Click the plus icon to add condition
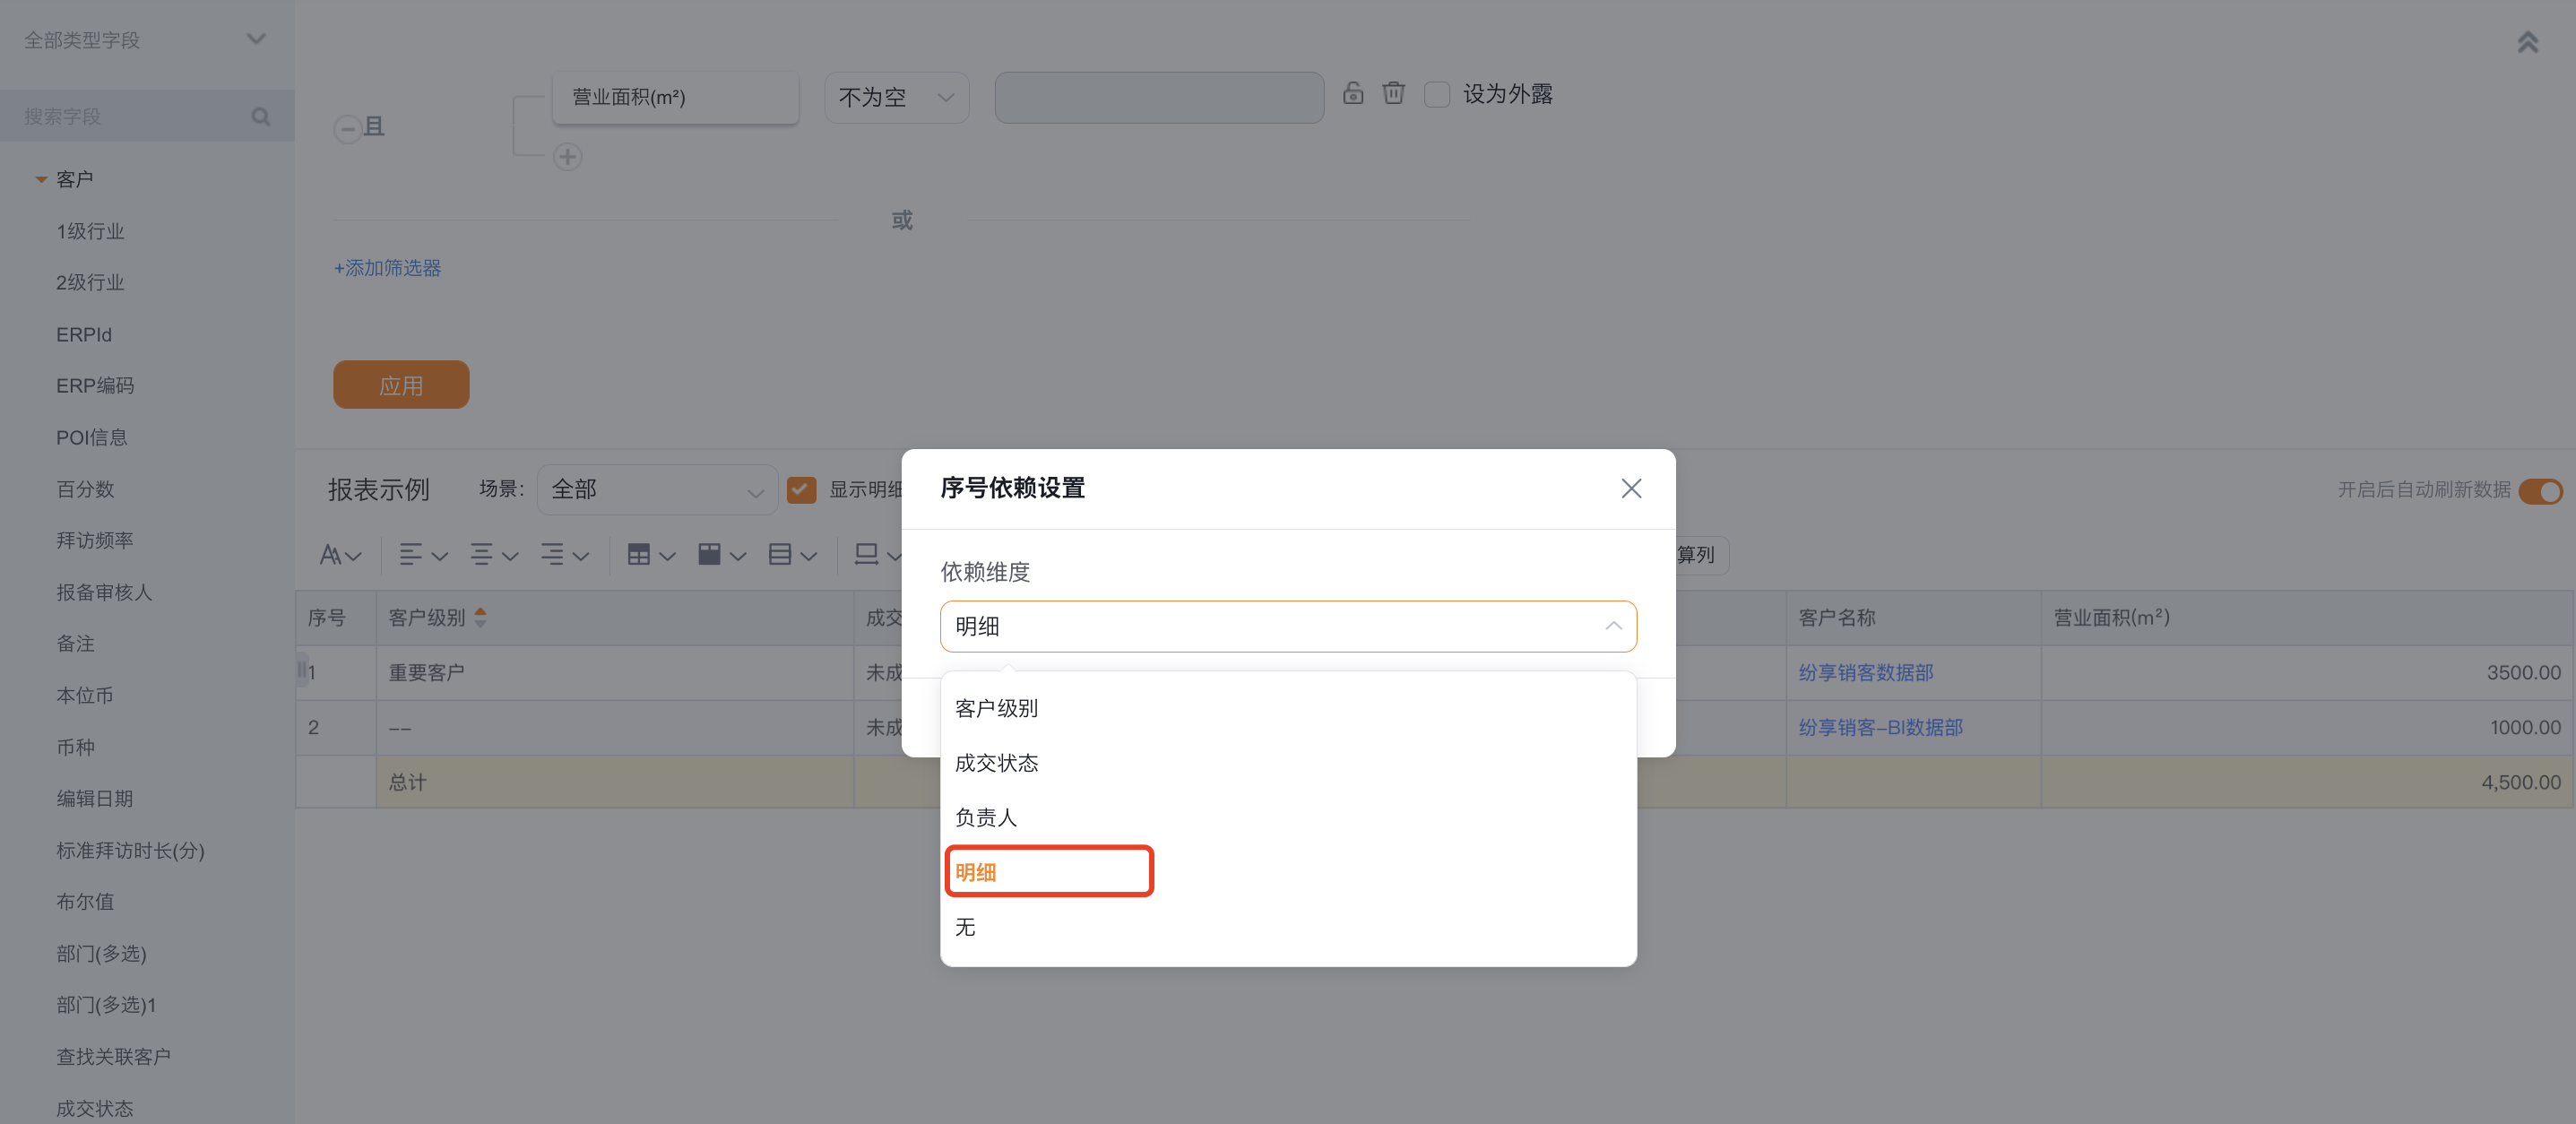Viewport: 2576px width, 1124px height. pos(567,157)
